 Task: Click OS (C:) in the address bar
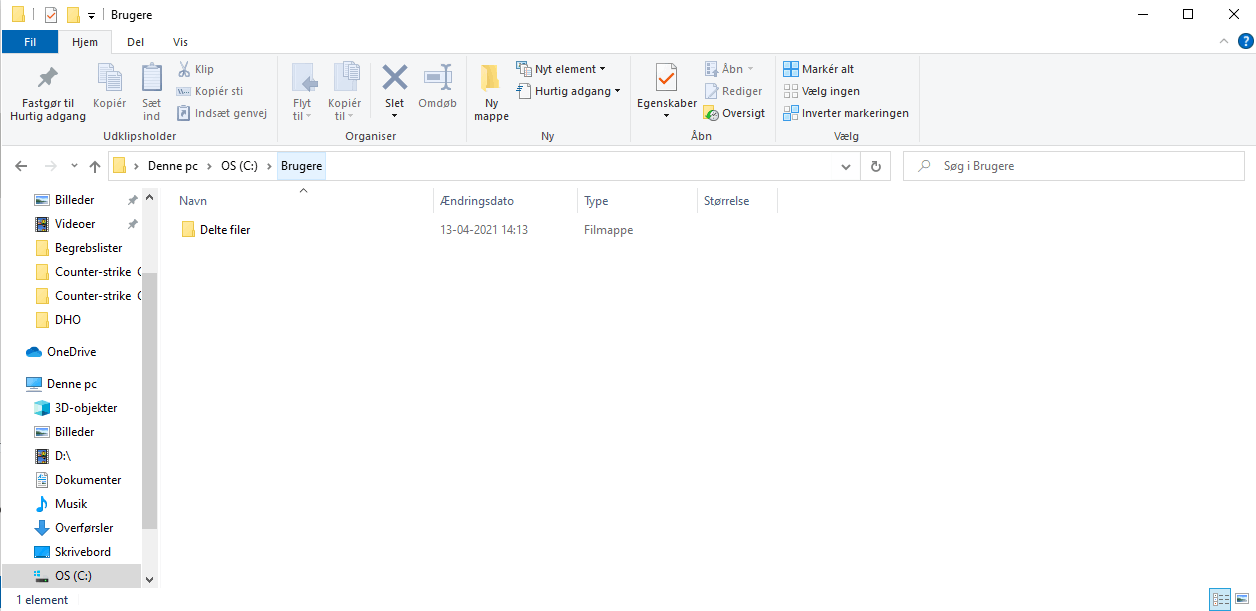point(241,166)
